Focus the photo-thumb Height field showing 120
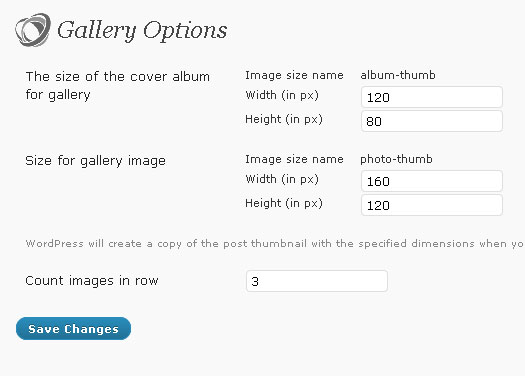The height and width of the screenshot is (376, 525). (x=432, y=205)
